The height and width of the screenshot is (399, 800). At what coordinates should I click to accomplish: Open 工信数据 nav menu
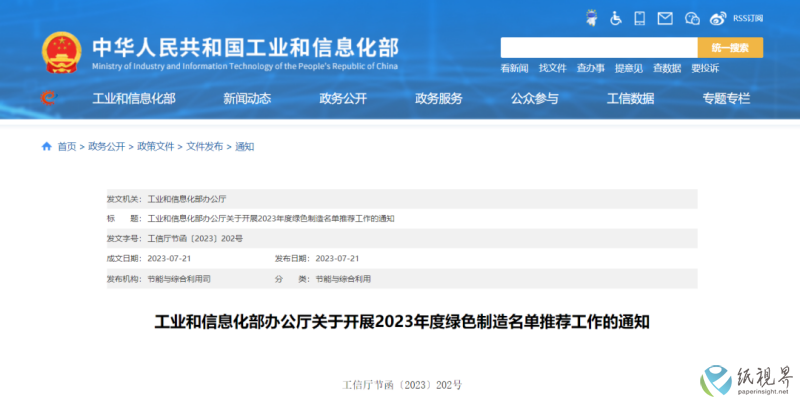pyautogui.click(x=630, y=98)
